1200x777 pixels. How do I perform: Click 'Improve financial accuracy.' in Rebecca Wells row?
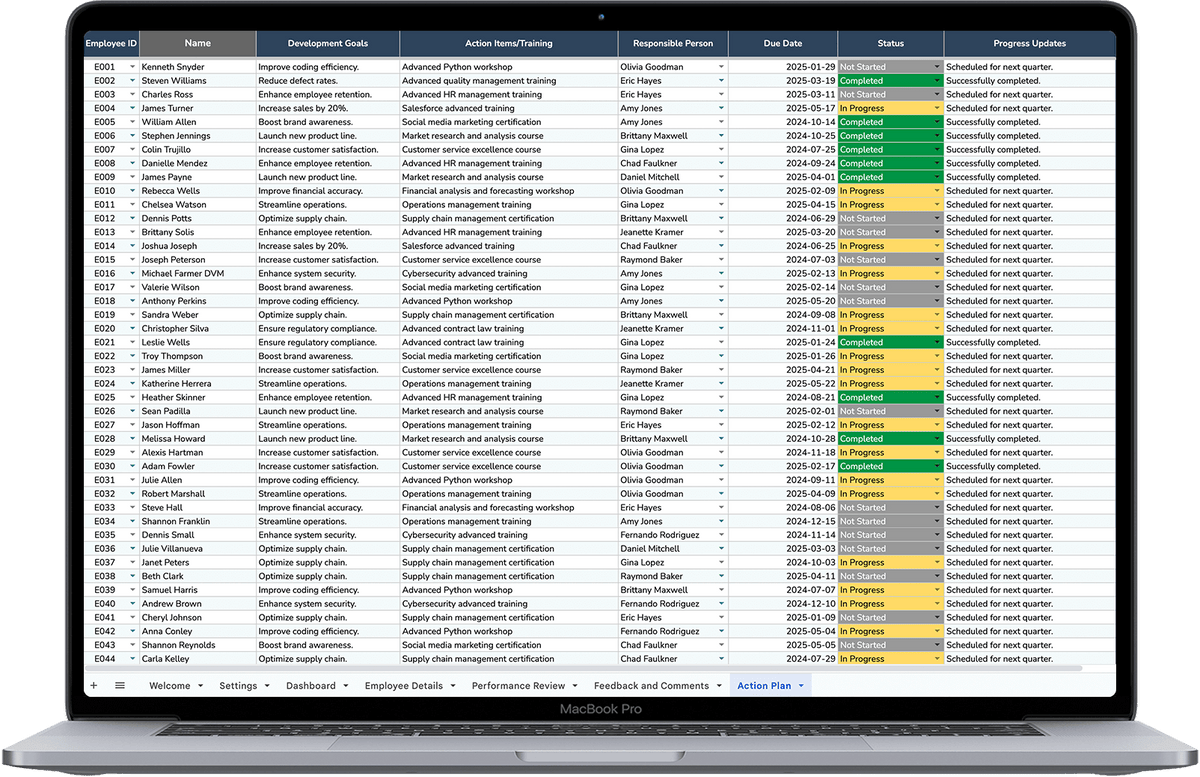pos(328,191)
